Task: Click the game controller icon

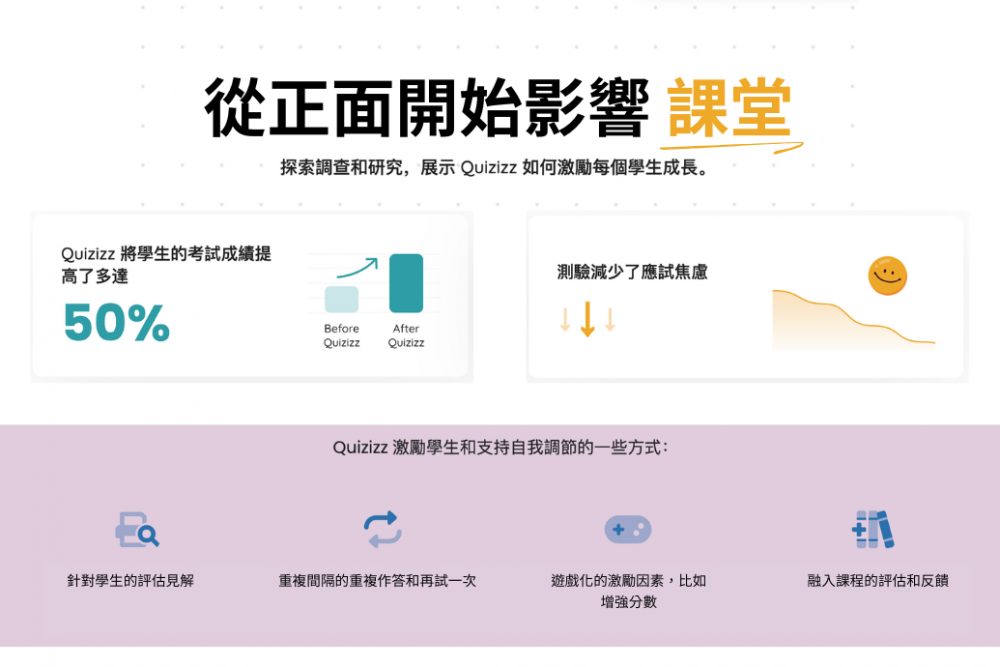Action: pos(628,529)
